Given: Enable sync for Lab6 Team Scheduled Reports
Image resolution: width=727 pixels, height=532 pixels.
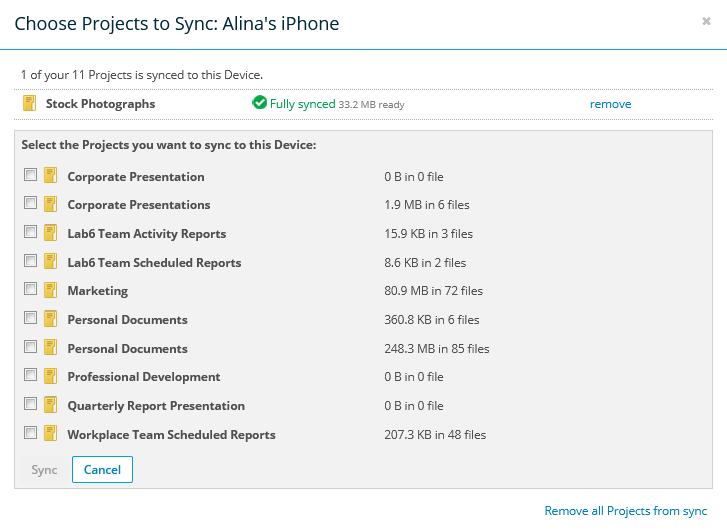Looking at the screenshot, I should 31,261.
